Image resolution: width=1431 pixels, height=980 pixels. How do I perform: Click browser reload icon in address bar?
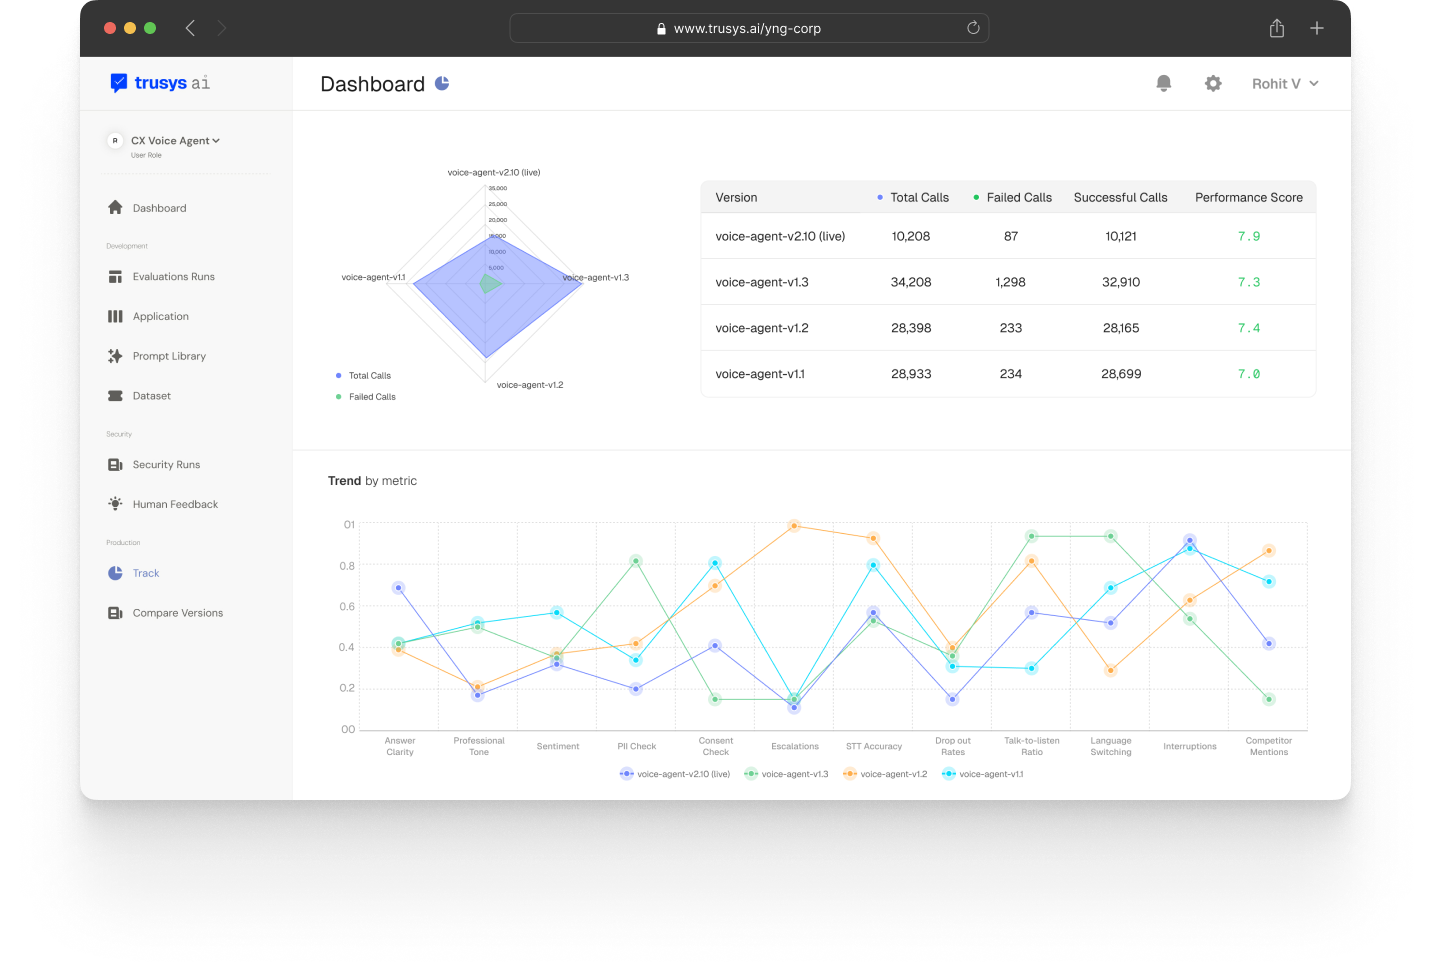coord(973,28)
